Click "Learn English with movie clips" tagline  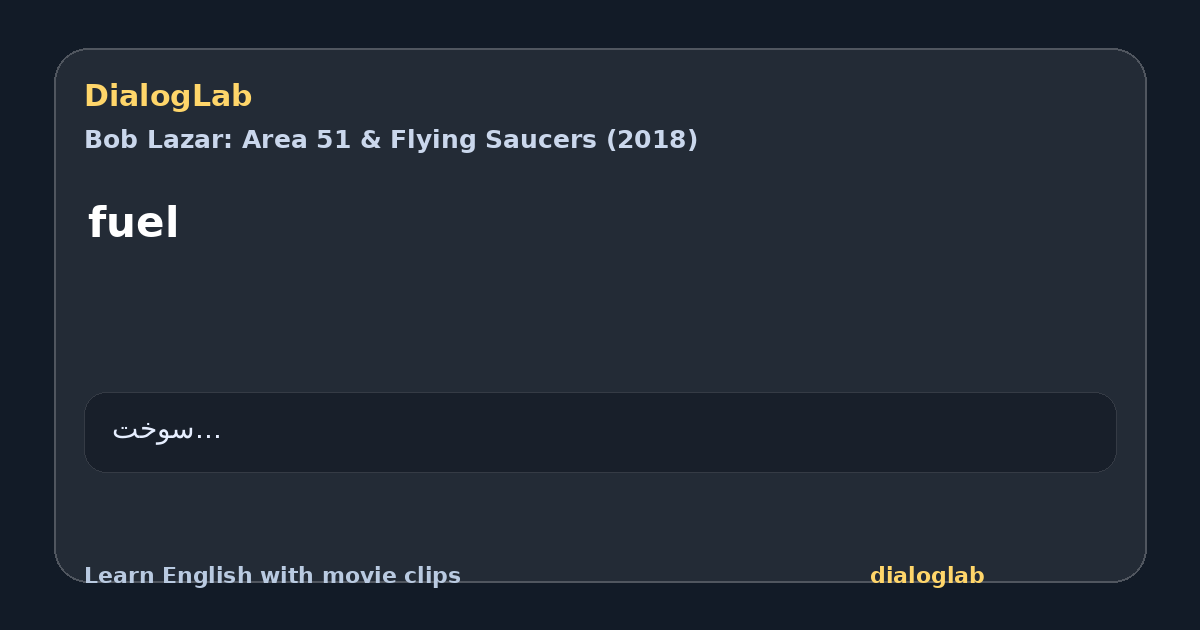point(272,576)
